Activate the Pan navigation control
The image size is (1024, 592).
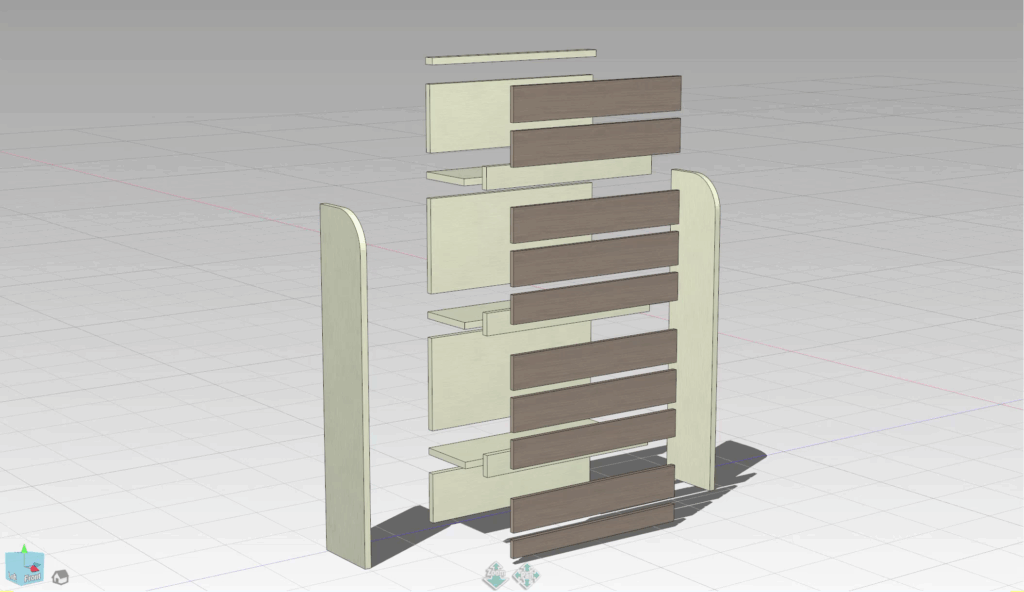pos(524,574)
